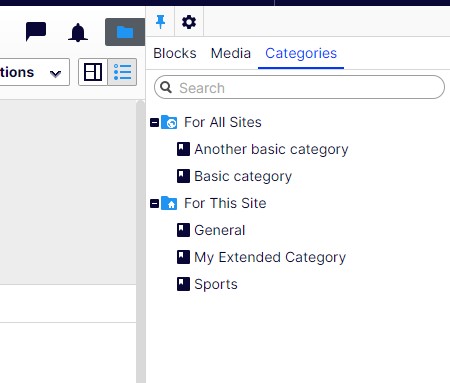The width and height of the screenshot is (450, 383).
Task: Click the category Search field
Action: click(299, 87)
